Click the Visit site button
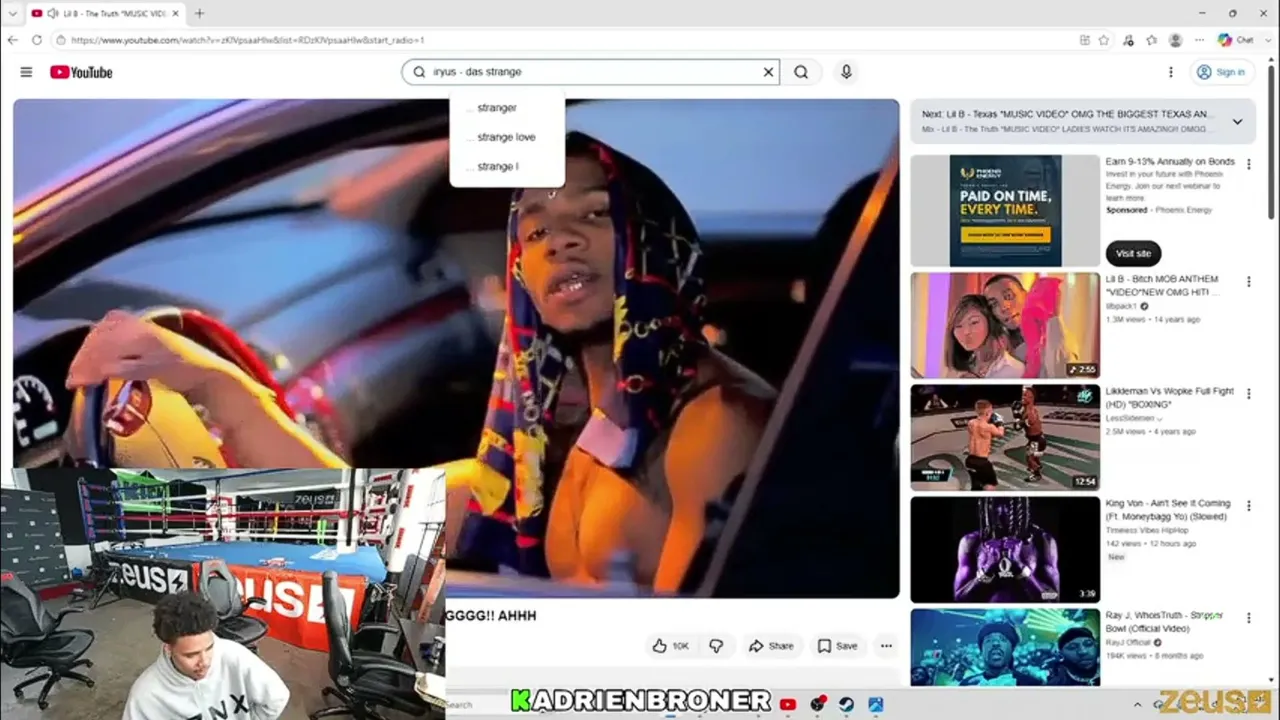 [x=1133, y=254]
